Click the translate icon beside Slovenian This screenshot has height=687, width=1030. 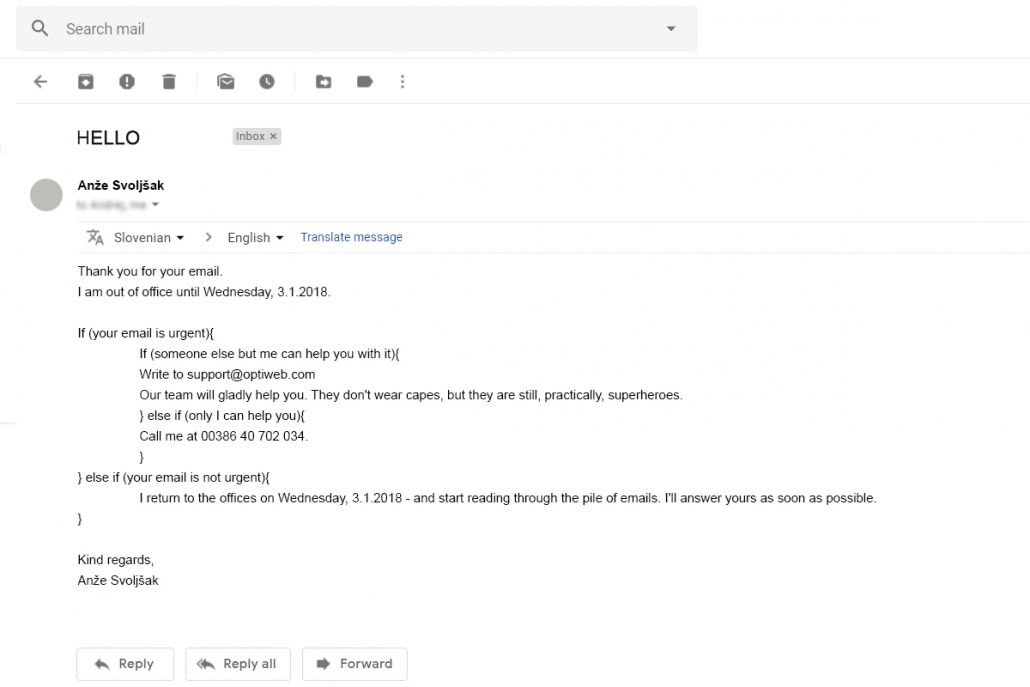(95, 237)
